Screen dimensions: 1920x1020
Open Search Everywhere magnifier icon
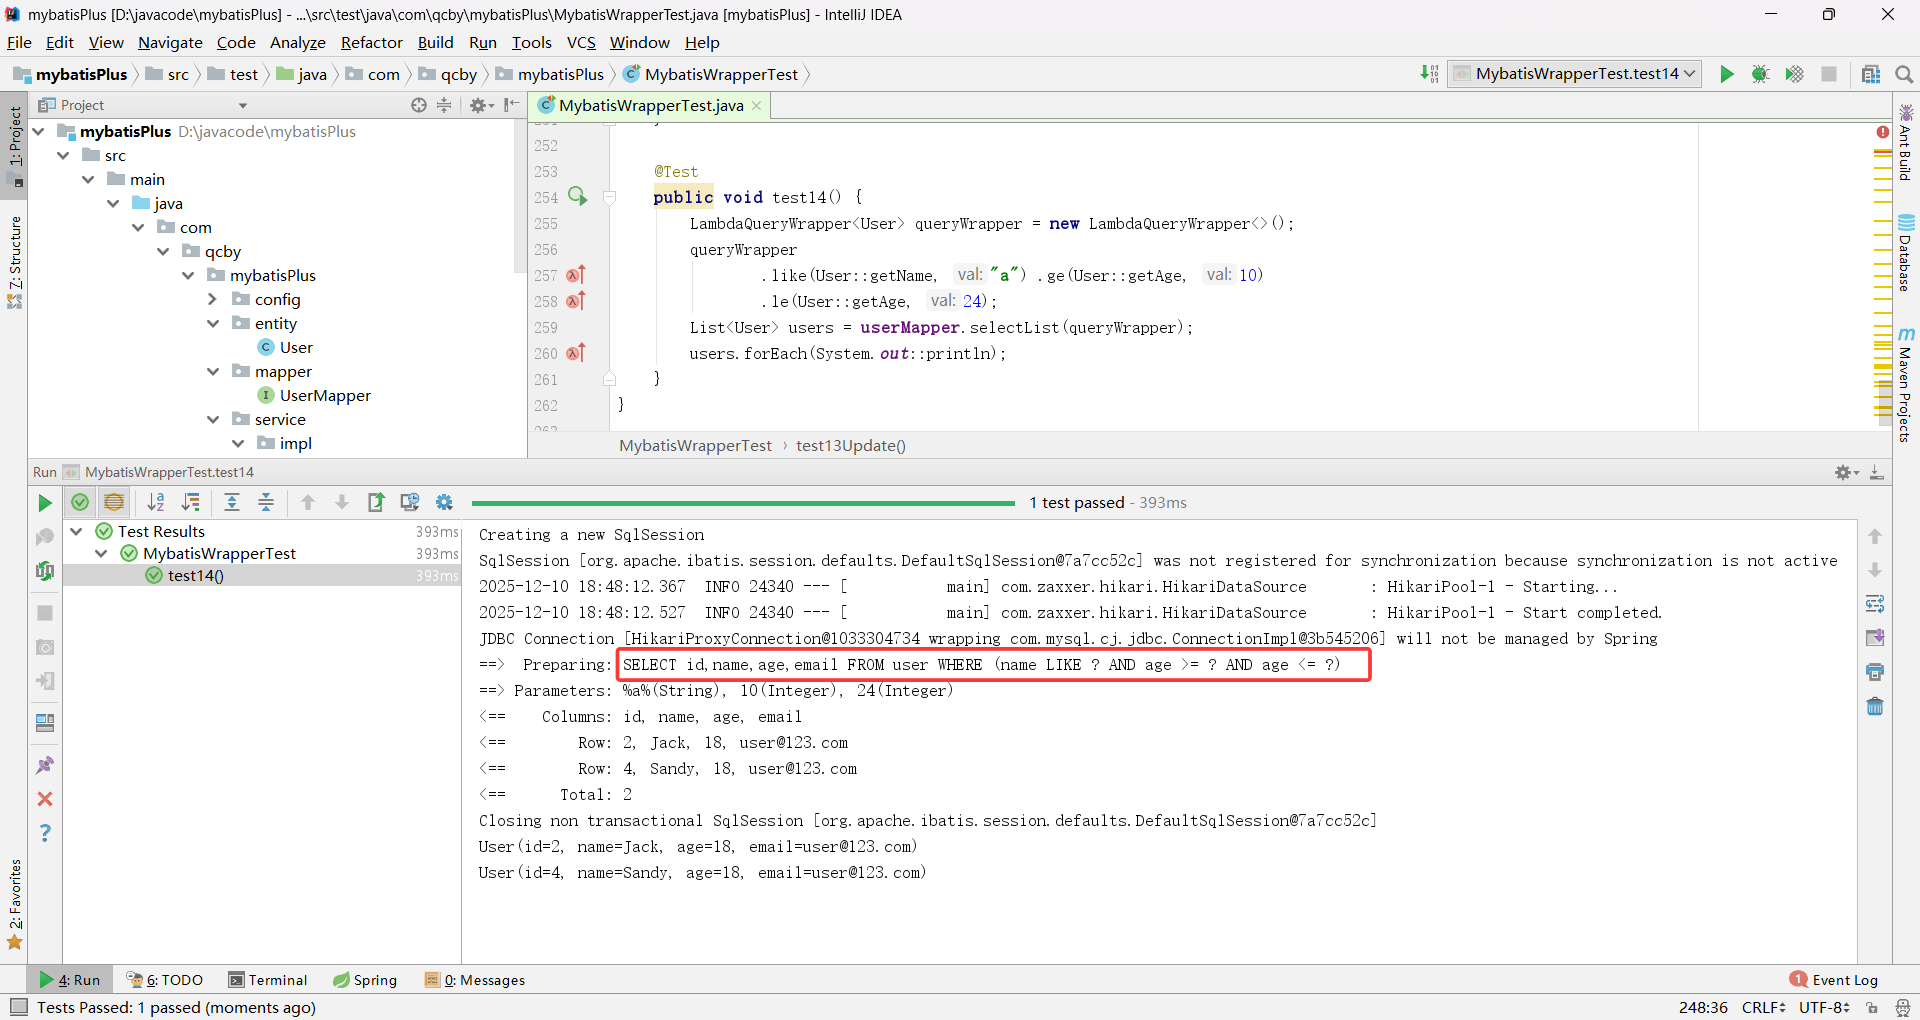tap(1904, 74)
